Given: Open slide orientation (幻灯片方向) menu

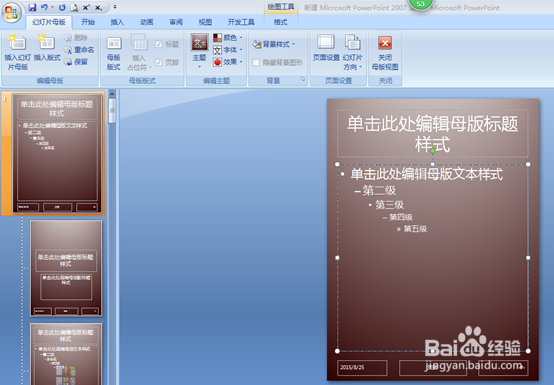Looking at the screenshot, I should point(352,52).
